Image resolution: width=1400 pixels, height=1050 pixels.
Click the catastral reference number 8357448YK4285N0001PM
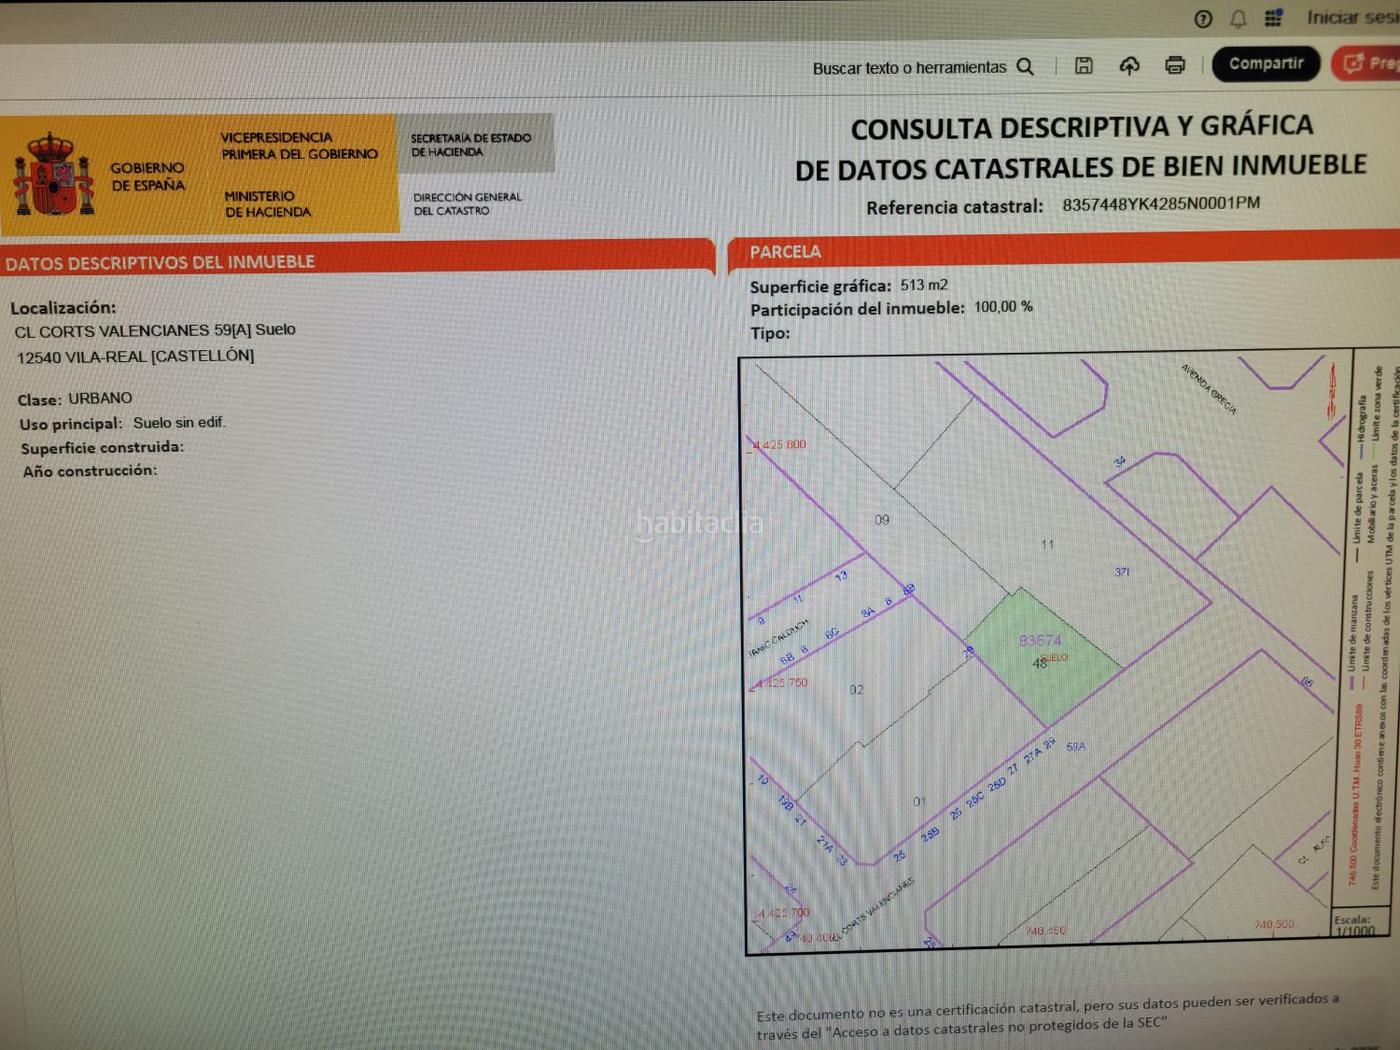(x=1160, y=204)
